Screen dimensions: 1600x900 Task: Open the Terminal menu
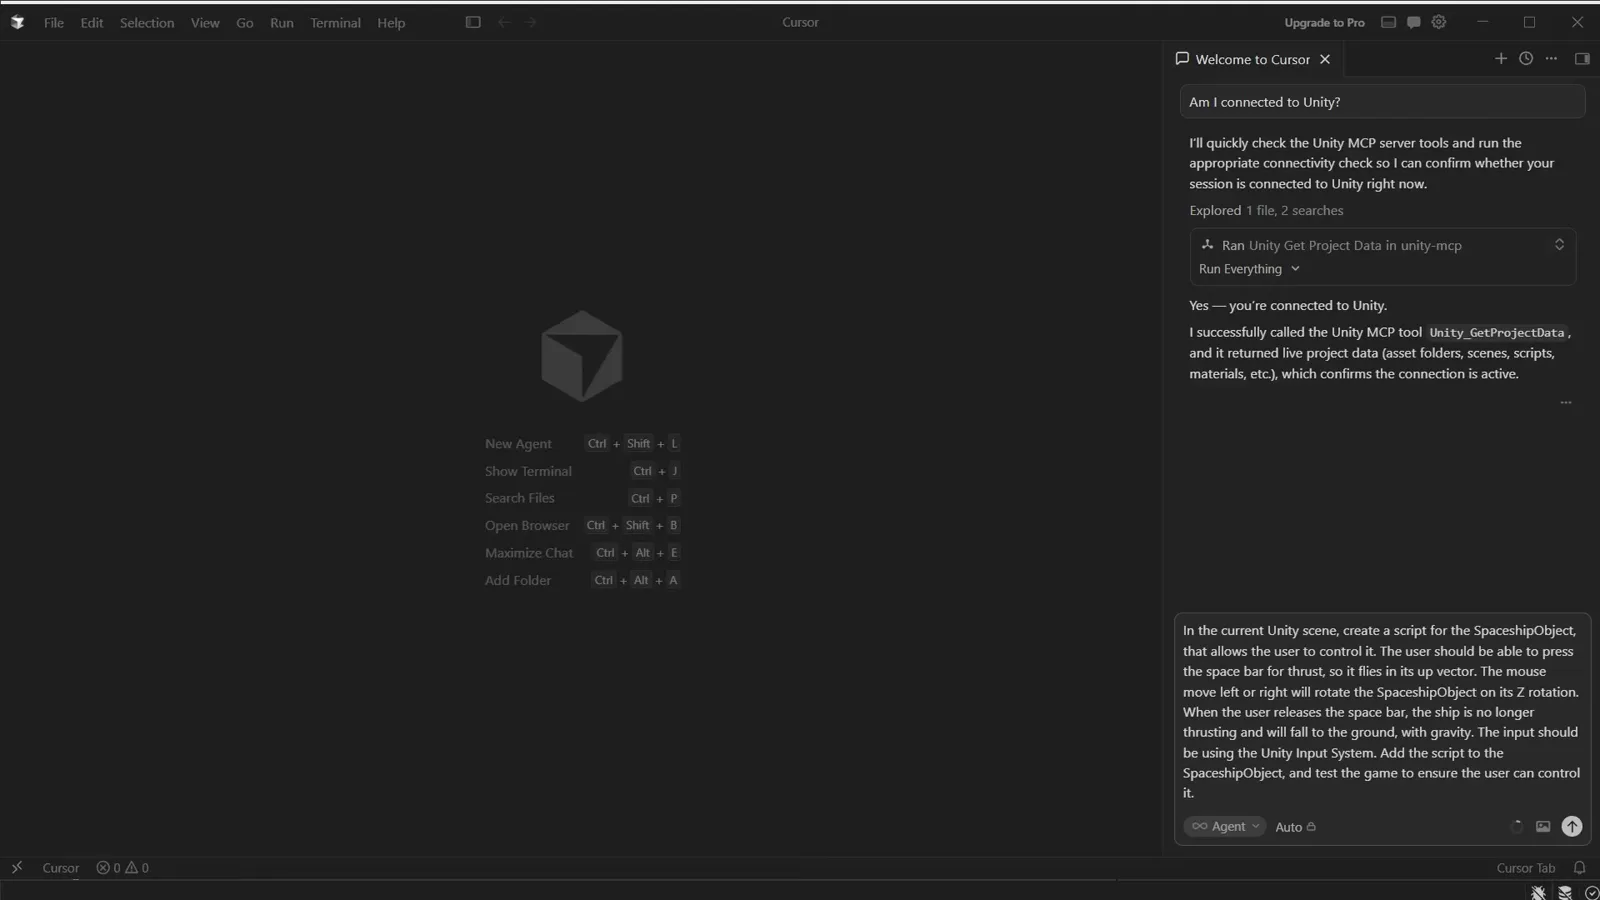(335, 23)
